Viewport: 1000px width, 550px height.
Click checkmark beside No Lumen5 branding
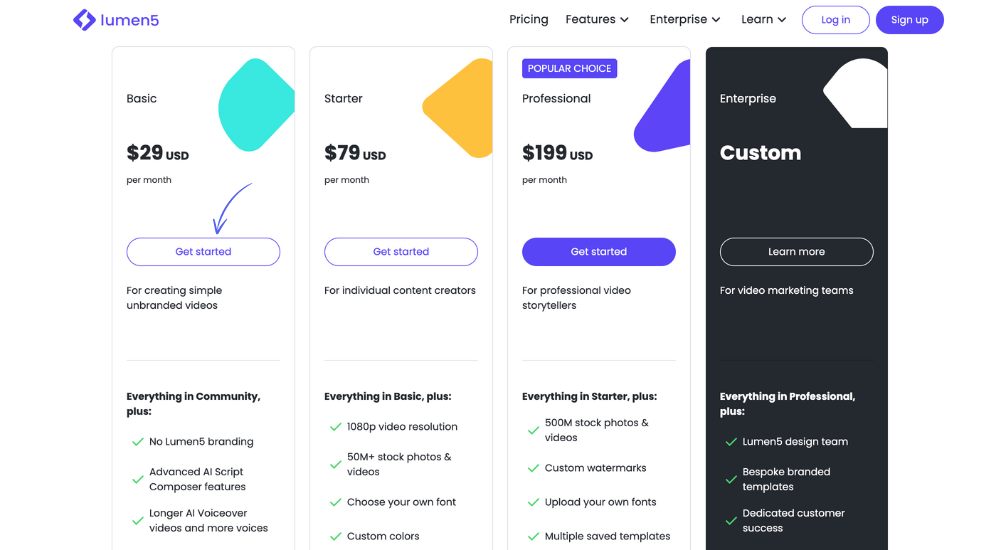pos(138,442)
